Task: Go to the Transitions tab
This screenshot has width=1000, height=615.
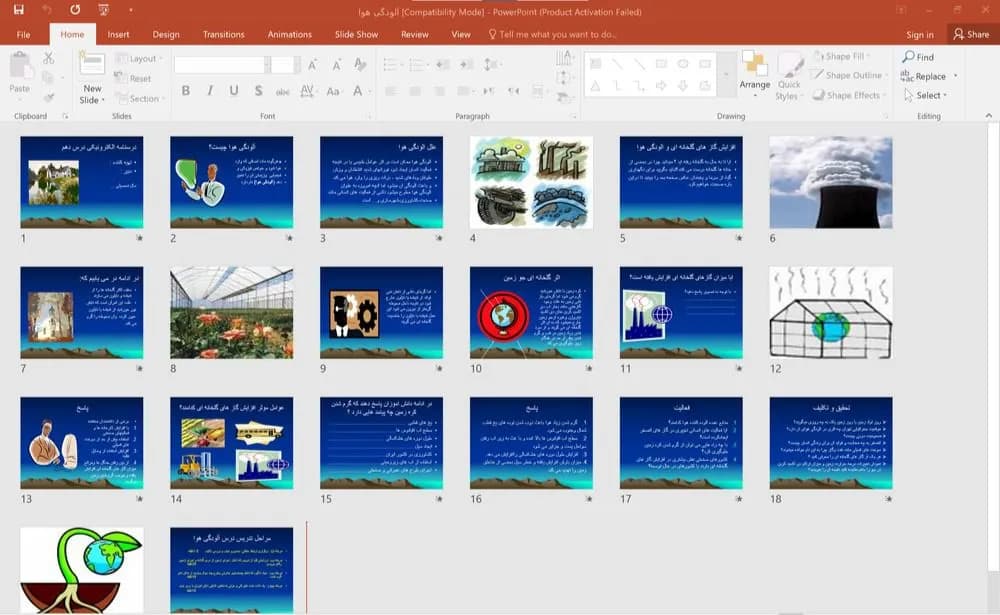Action: [x=223, y=34]
